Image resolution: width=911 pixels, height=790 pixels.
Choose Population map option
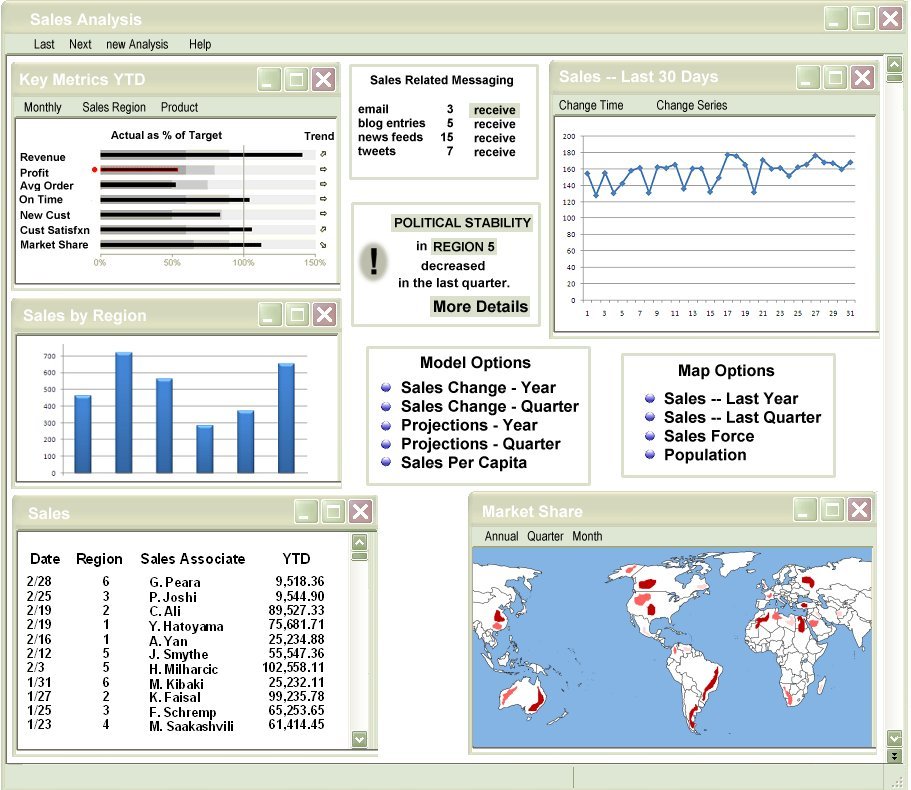[x=705, y=455]
